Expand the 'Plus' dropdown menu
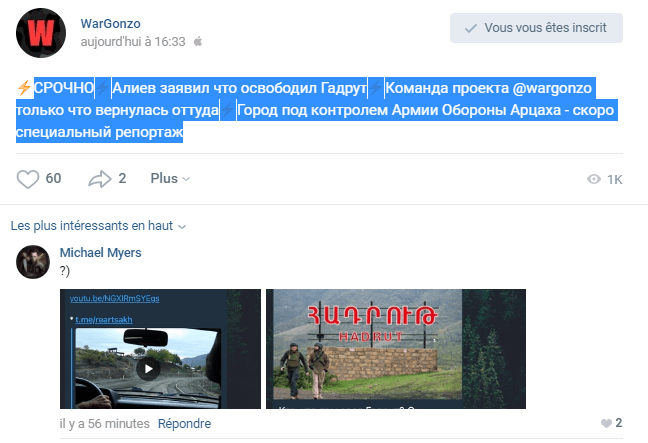Image resolution: width=648 pixels, height=443 pixels. [169, 179]
